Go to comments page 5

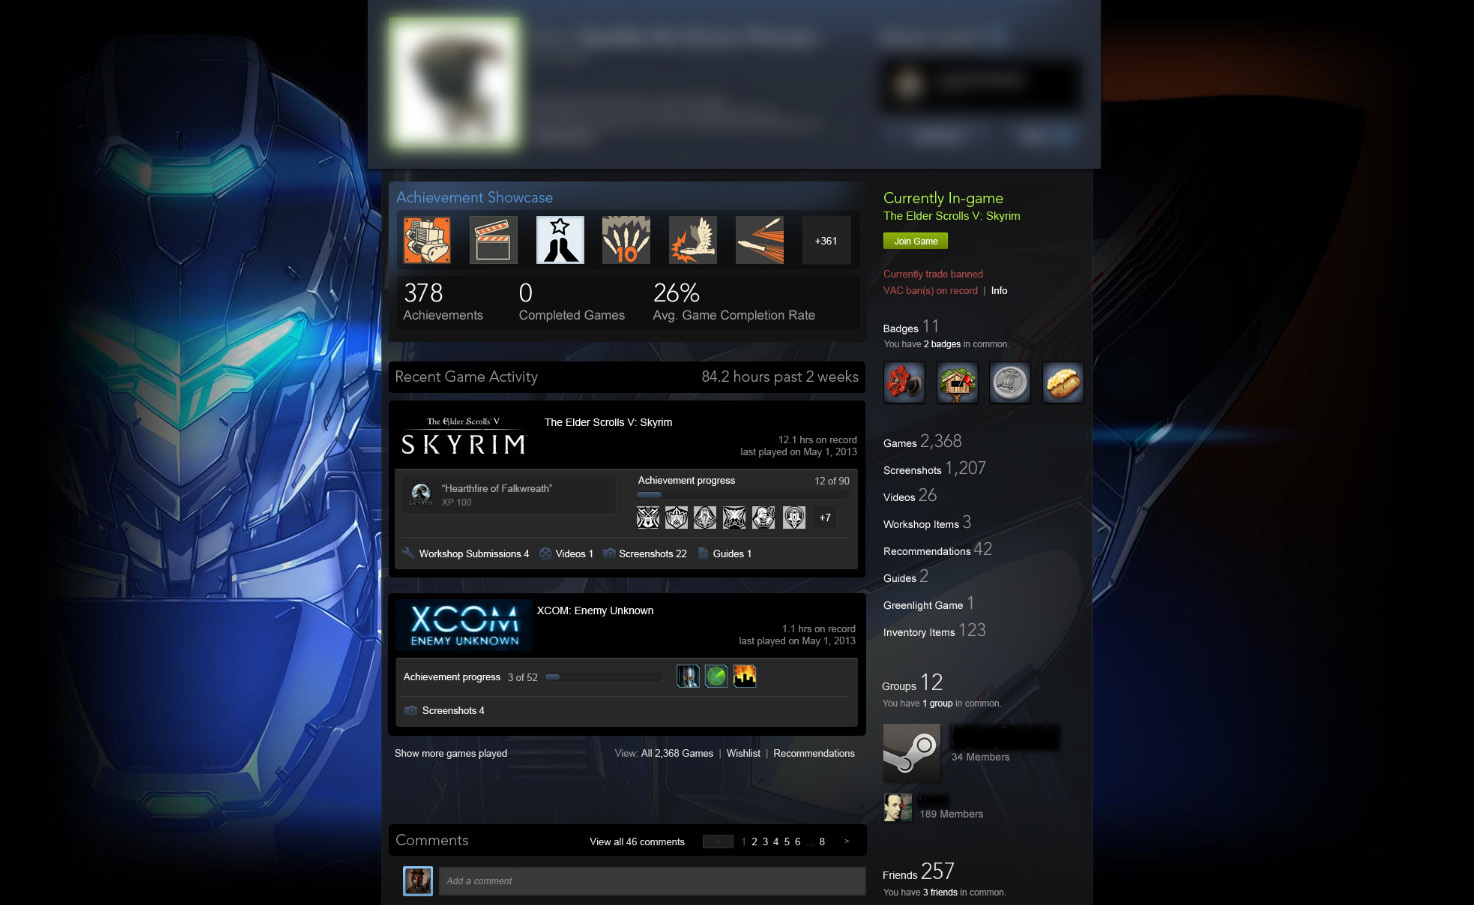(787, 842)
